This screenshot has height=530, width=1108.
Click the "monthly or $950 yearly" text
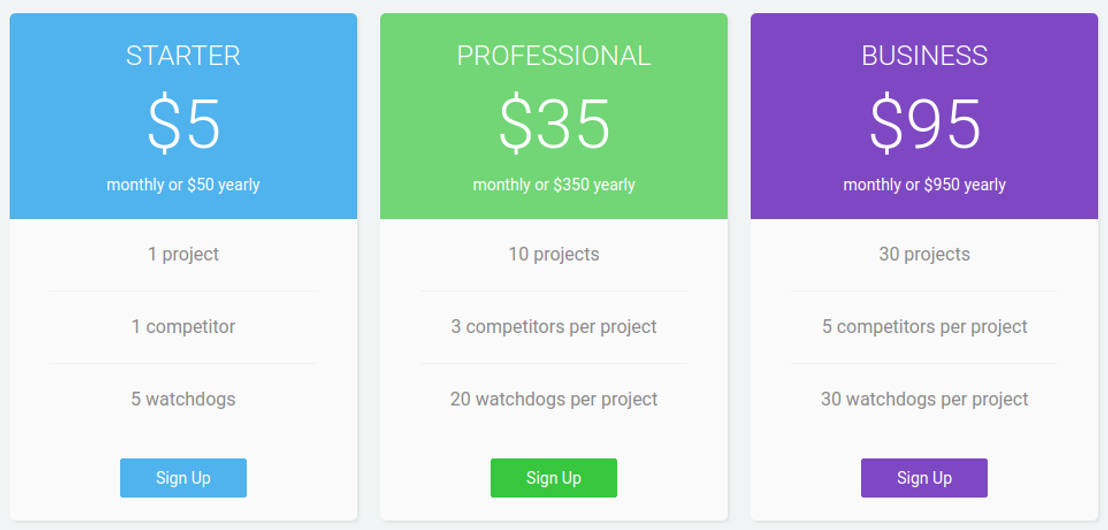pos(924,185)
